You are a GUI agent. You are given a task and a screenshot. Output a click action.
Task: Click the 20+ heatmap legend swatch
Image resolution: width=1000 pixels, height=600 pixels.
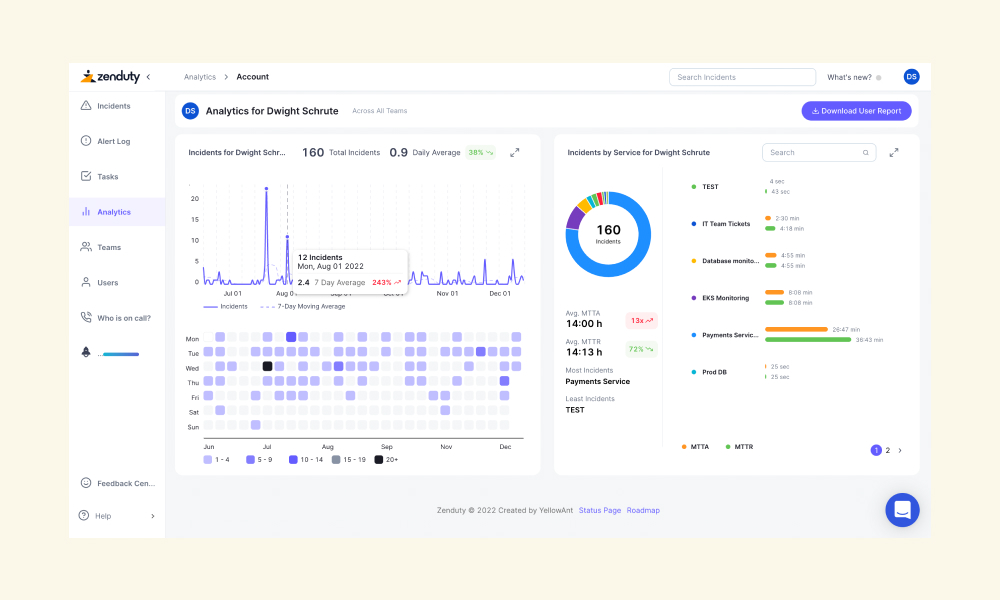click(x=379, y=460)
